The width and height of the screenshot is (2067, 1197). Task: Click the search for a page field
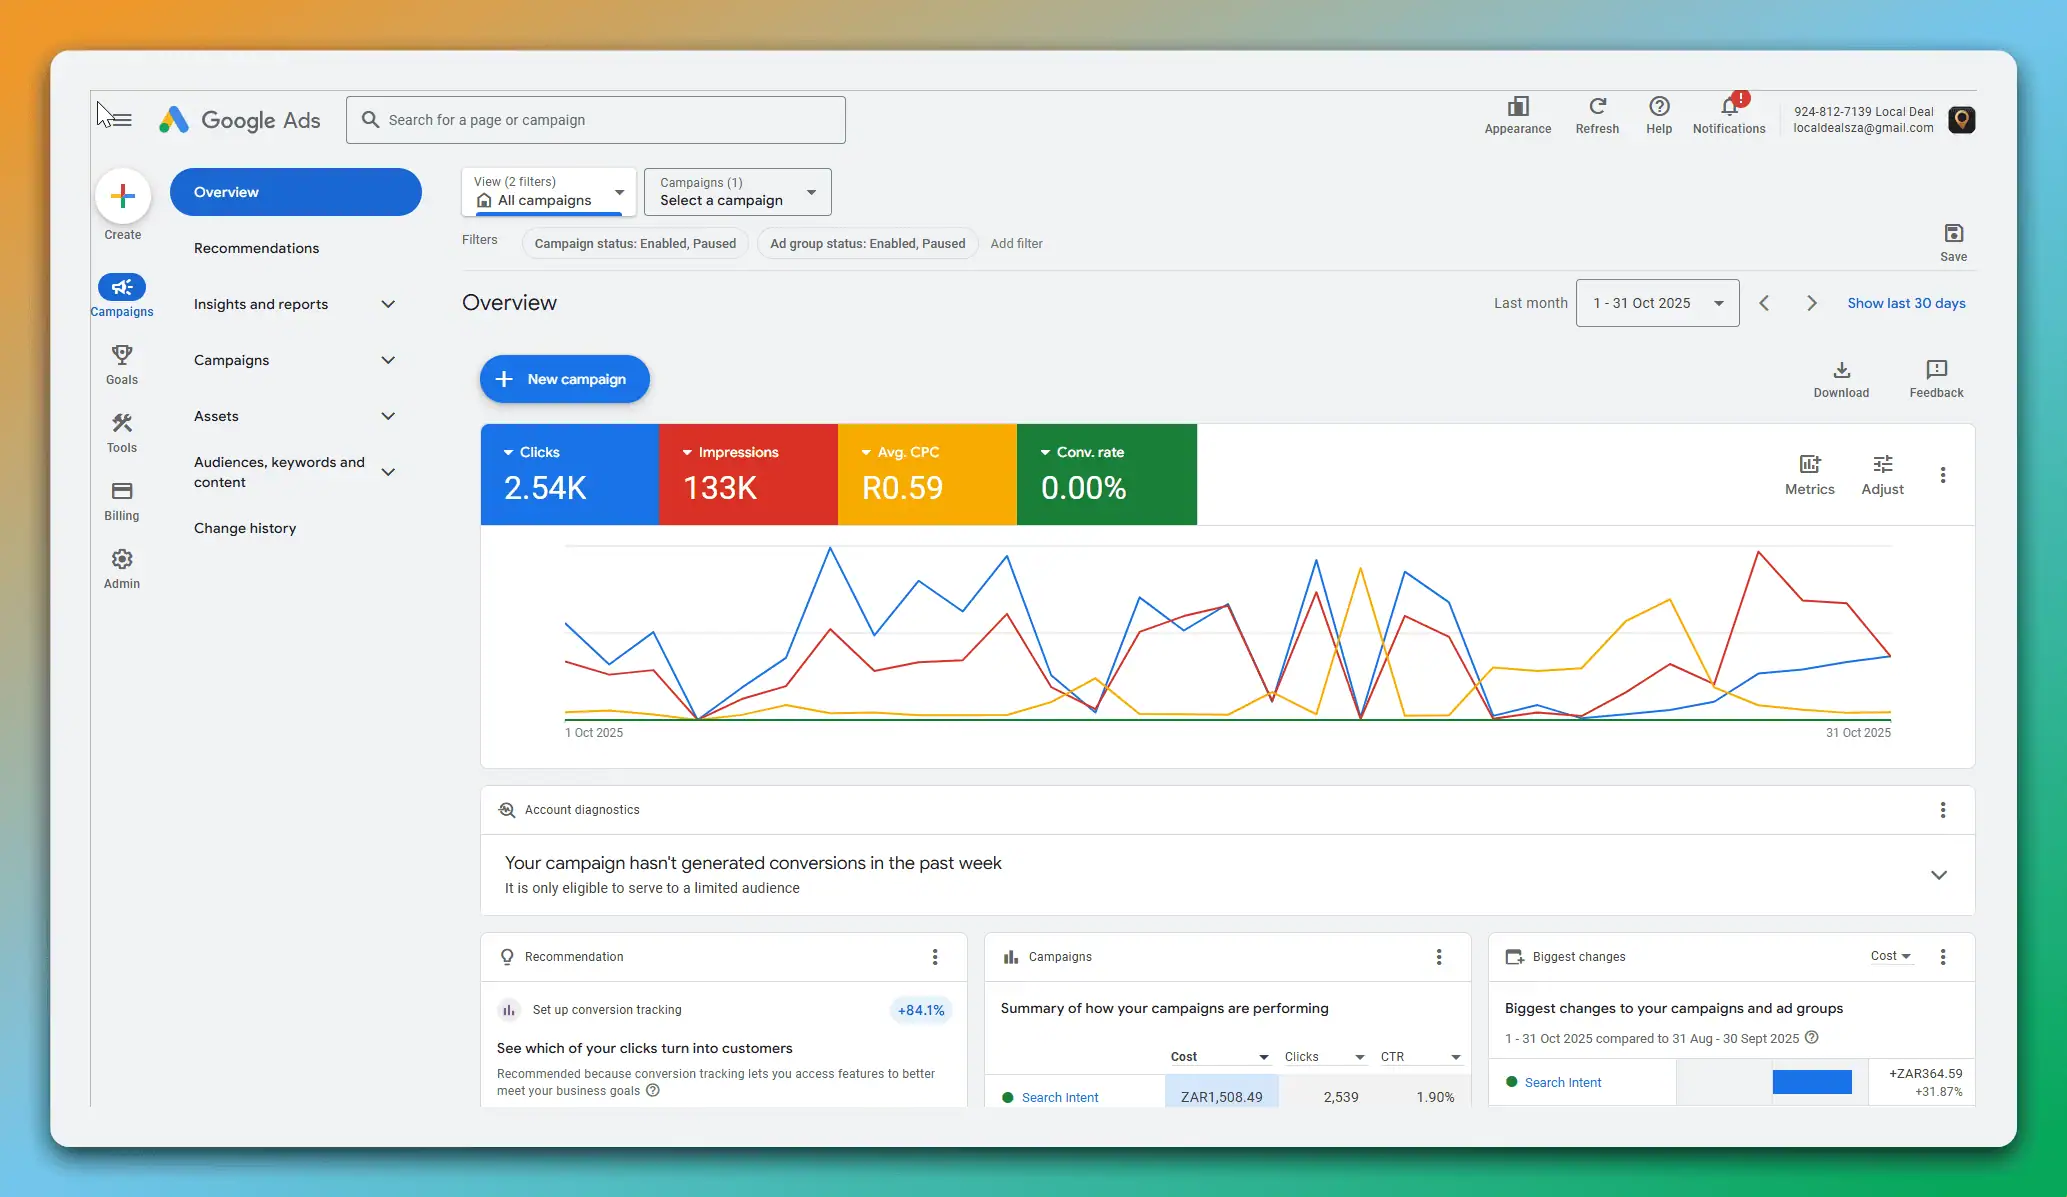(595, 119)
